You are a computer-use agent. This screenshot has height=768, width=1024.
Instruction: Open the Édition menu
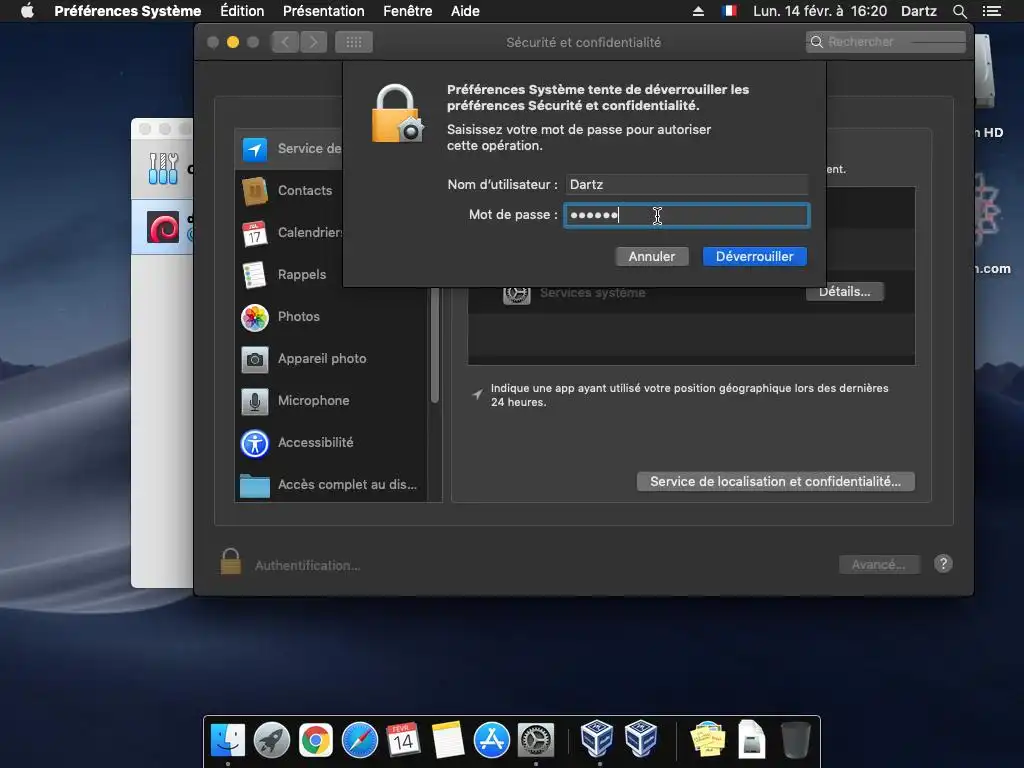242,11
